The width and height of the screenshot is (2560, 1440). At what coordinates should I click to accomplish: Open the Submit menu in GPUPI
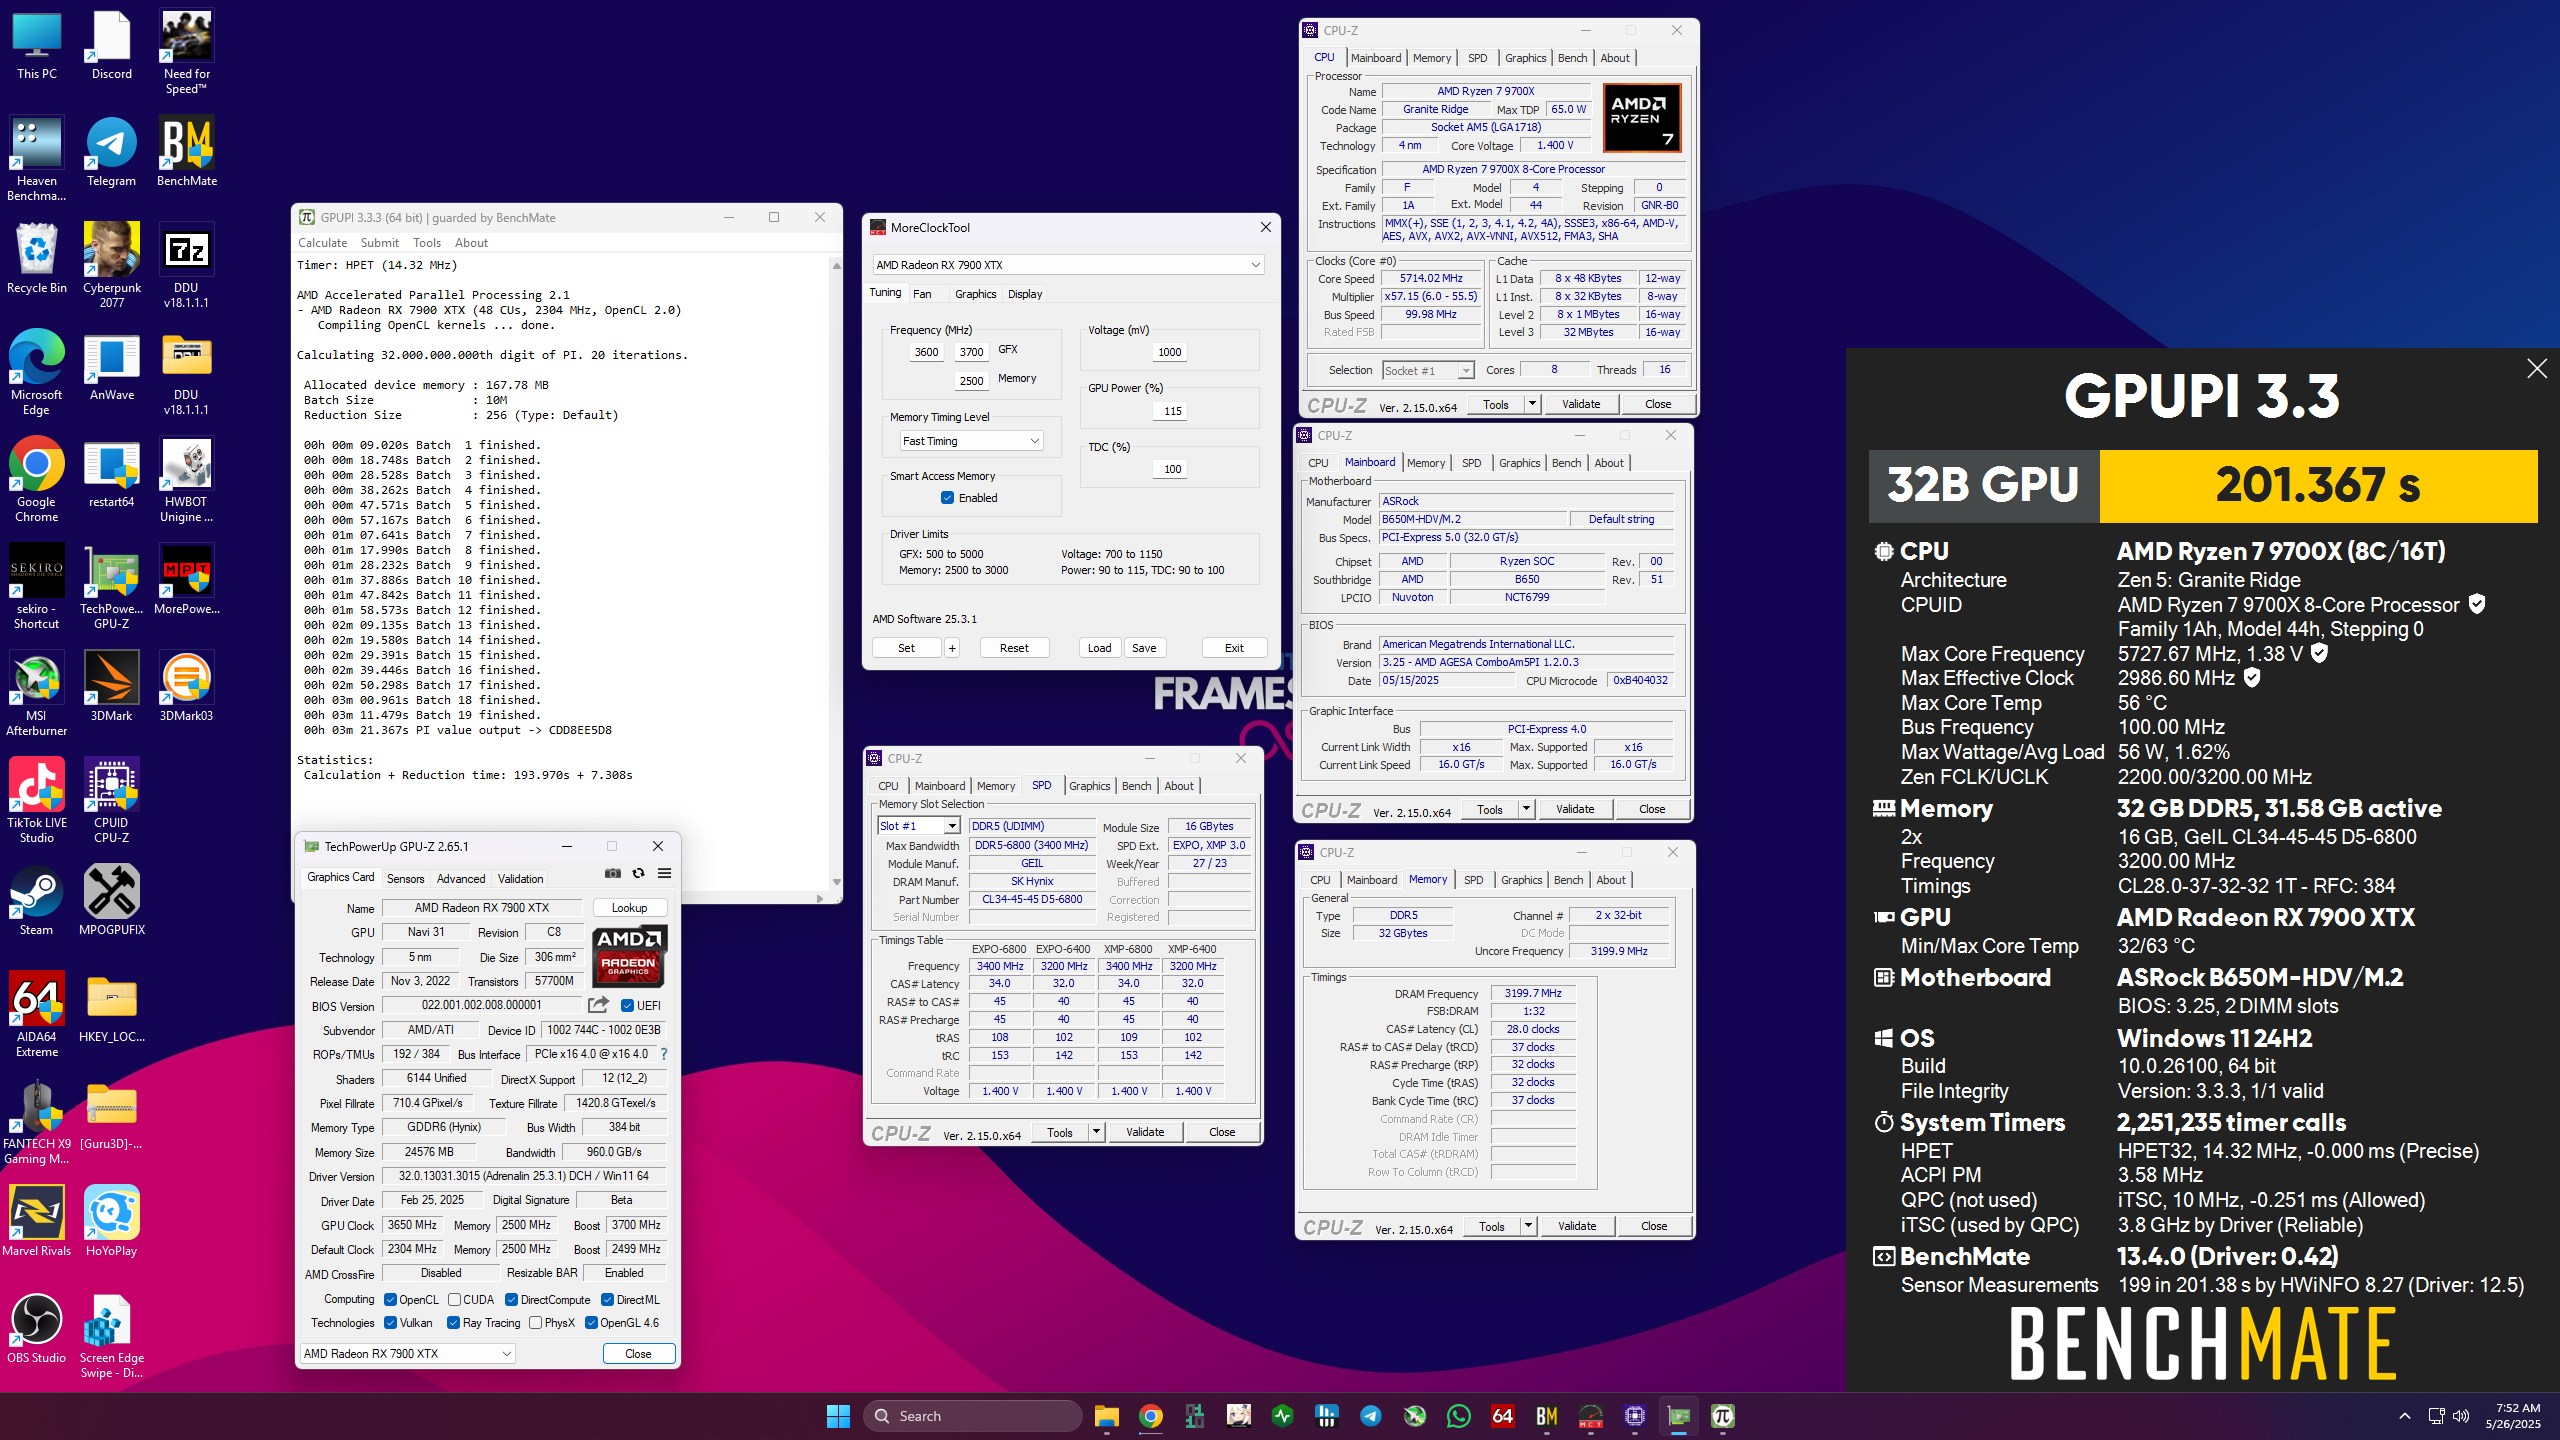380,243
